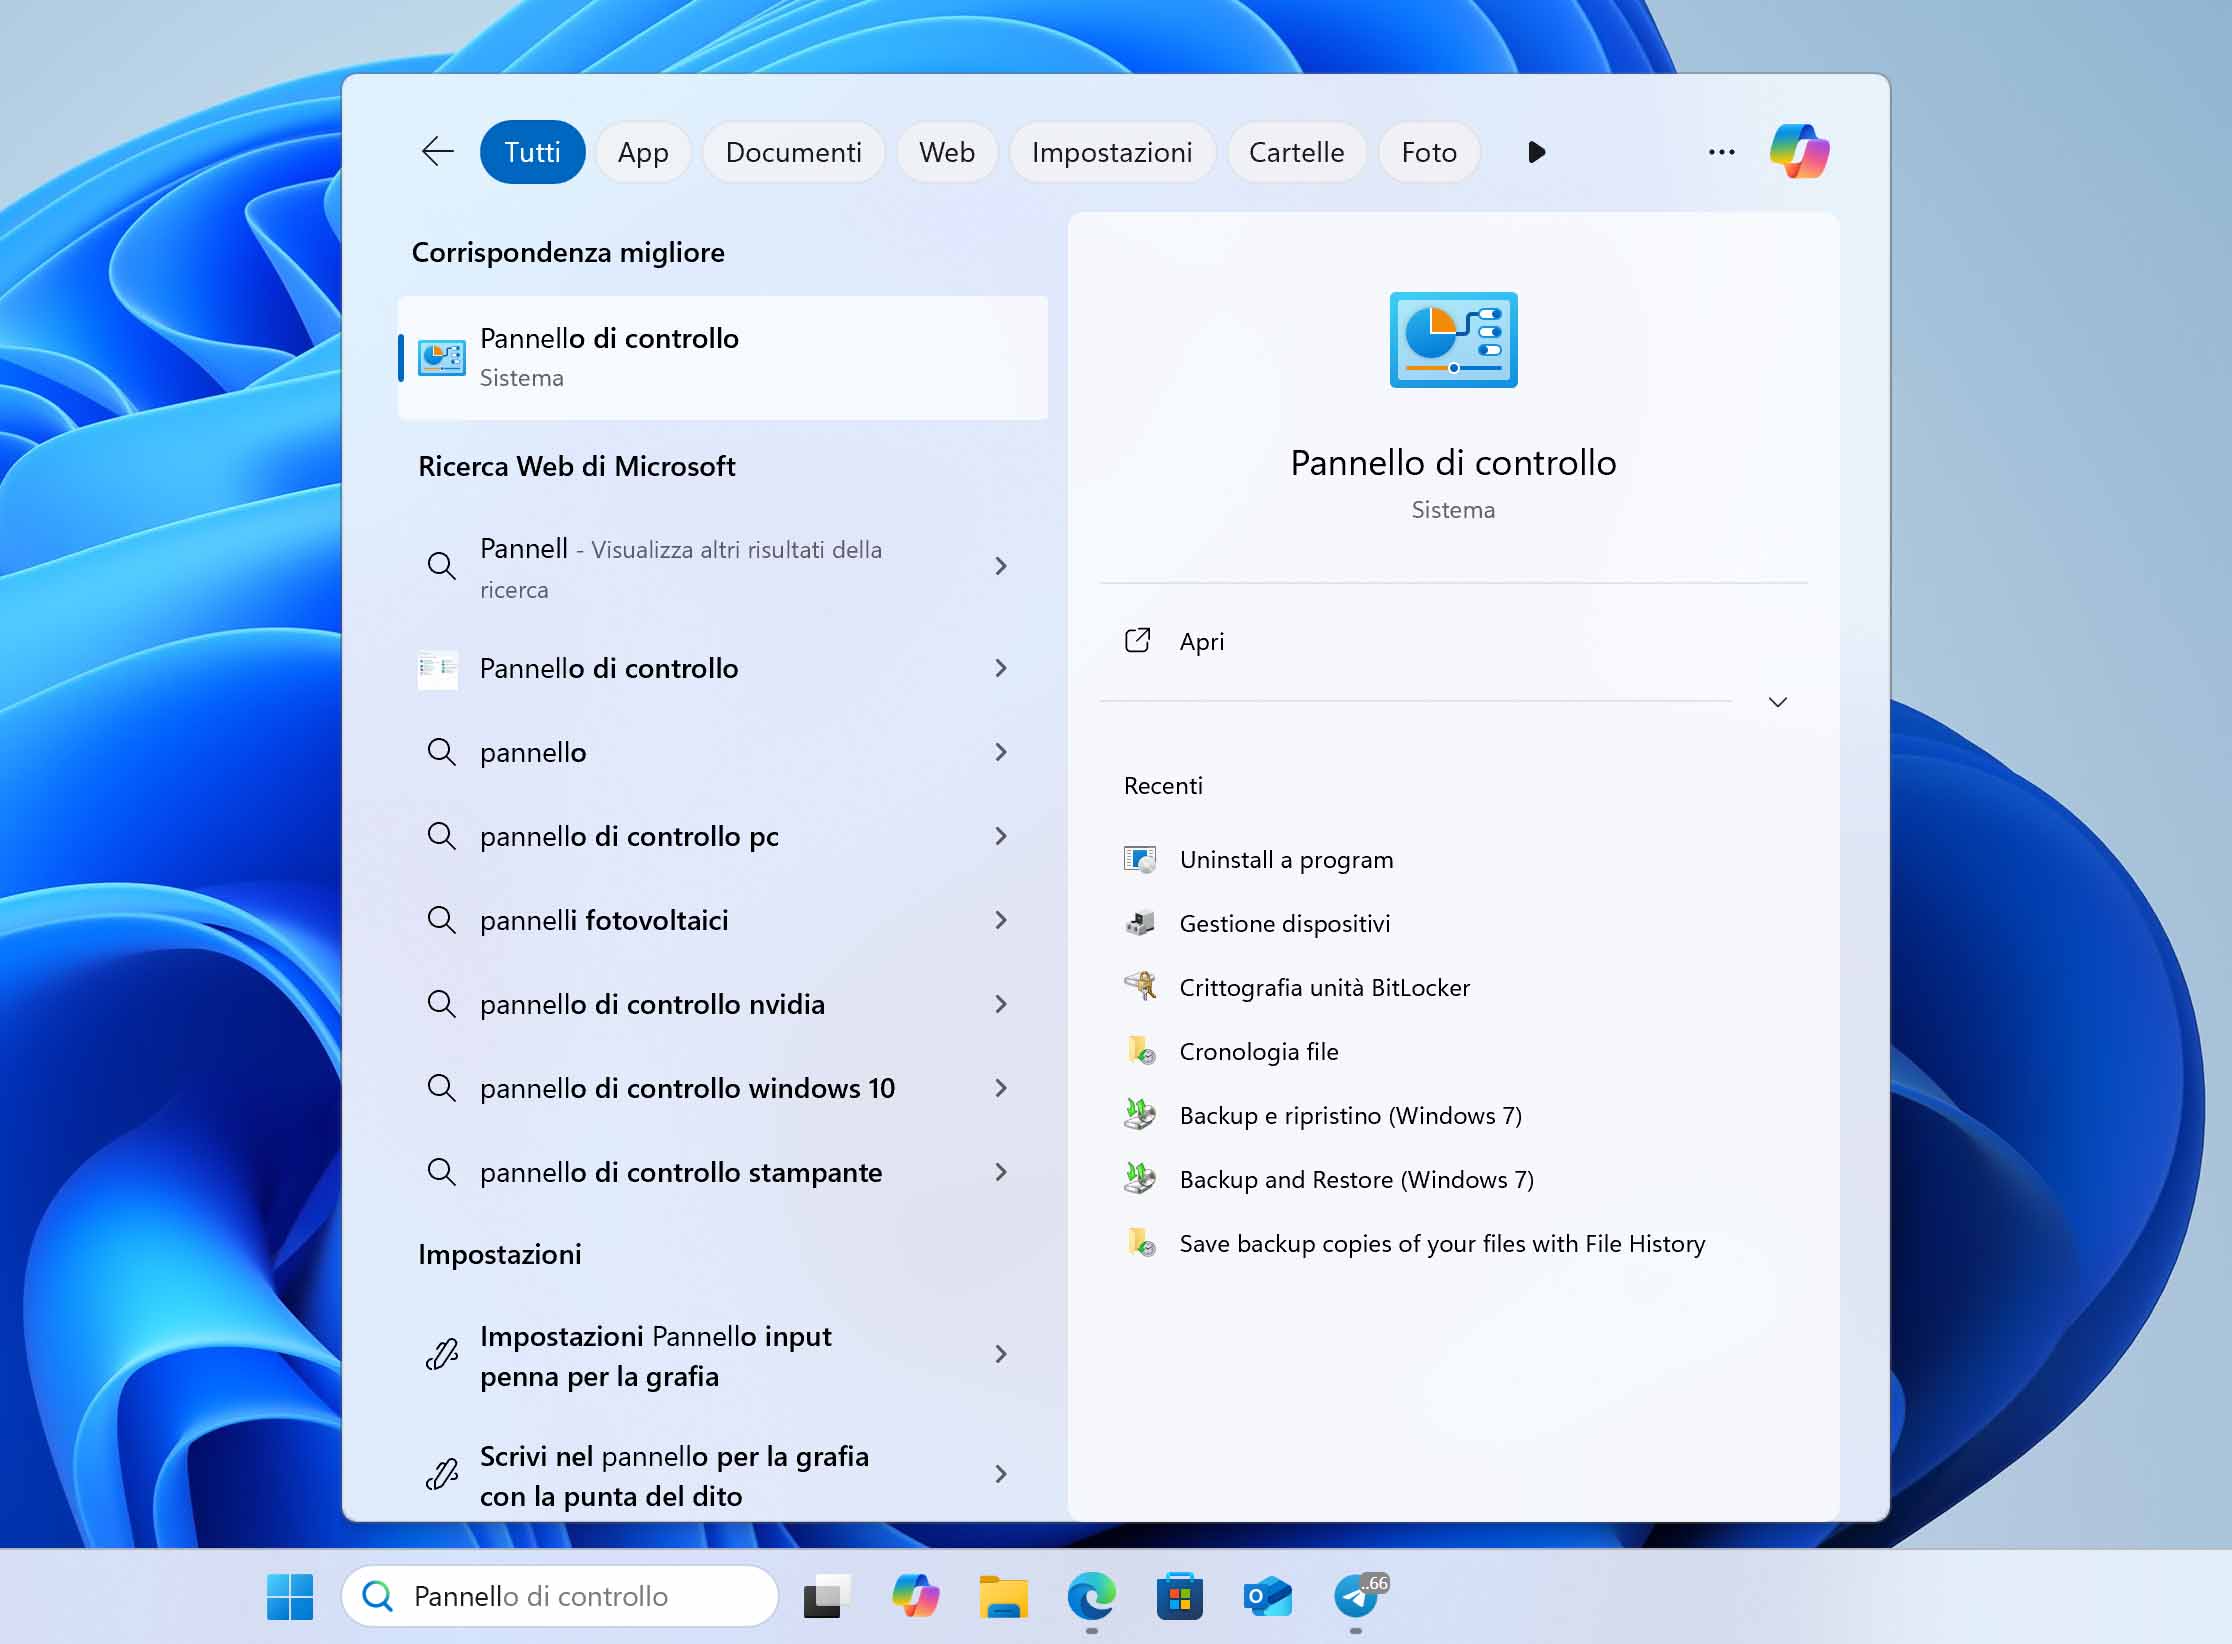Click the back arrow in search panel

437,152
